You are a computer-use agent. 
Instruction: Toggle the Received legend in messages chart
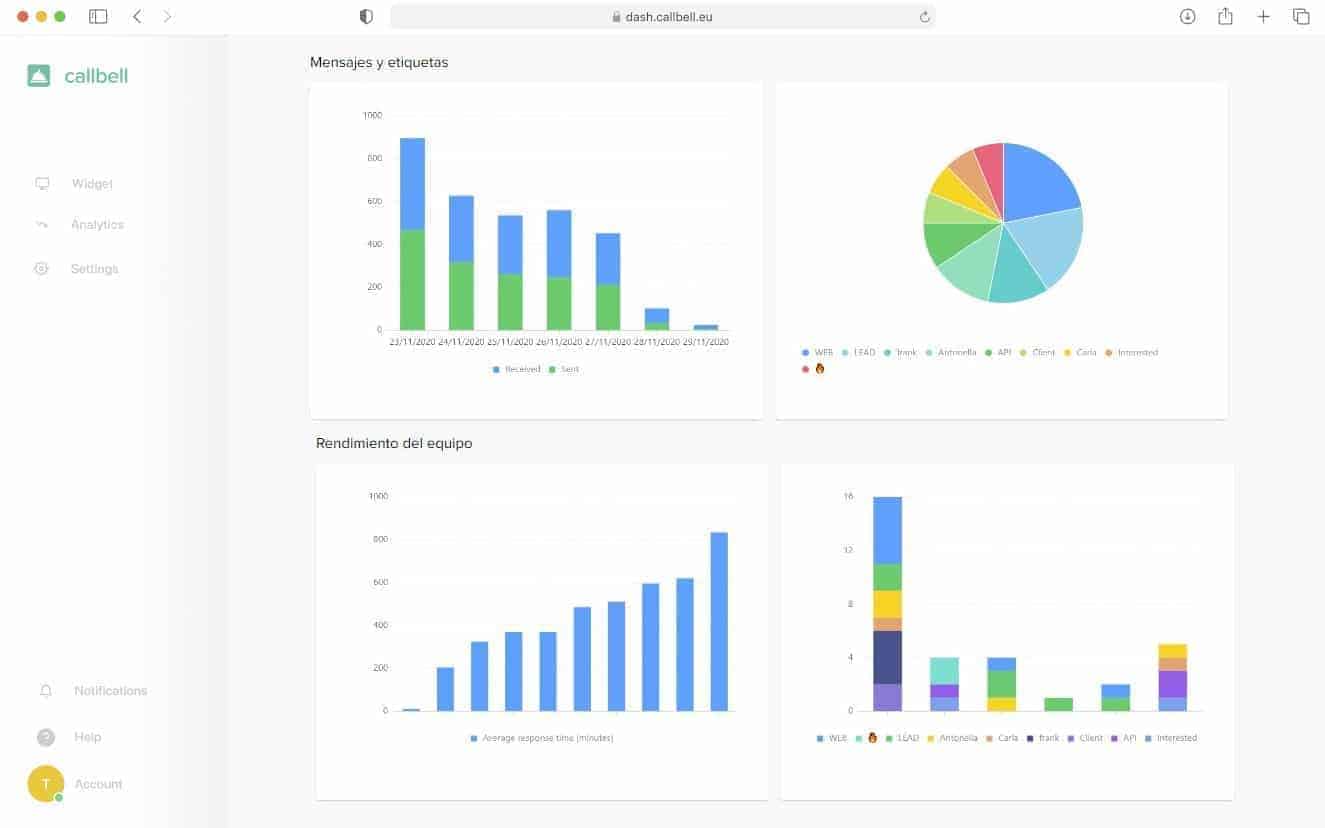[516, 370]
